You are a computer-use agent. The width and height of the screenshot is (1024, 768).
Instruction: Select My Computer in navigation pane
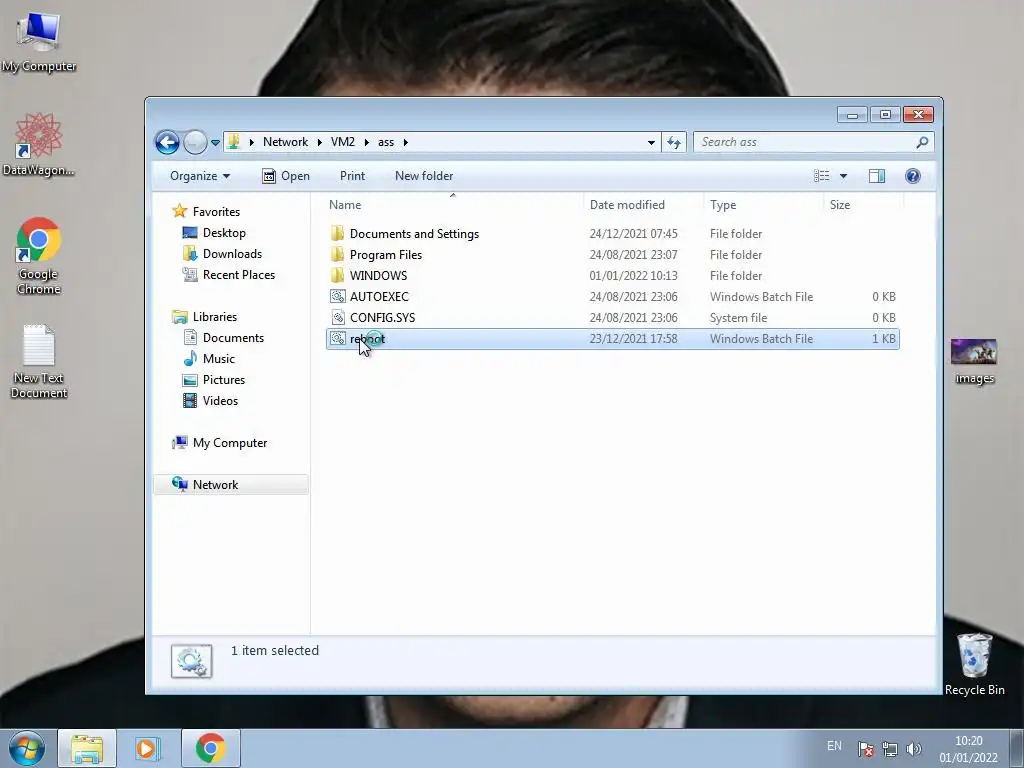click(229, 443)
